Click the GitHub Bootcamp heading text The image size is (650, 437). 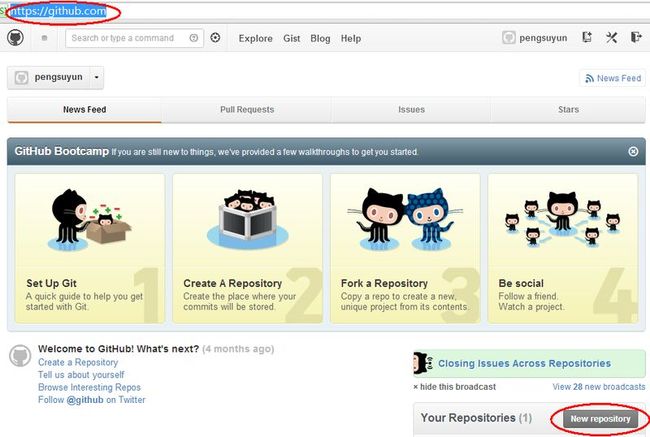click(x=61, y=151)
